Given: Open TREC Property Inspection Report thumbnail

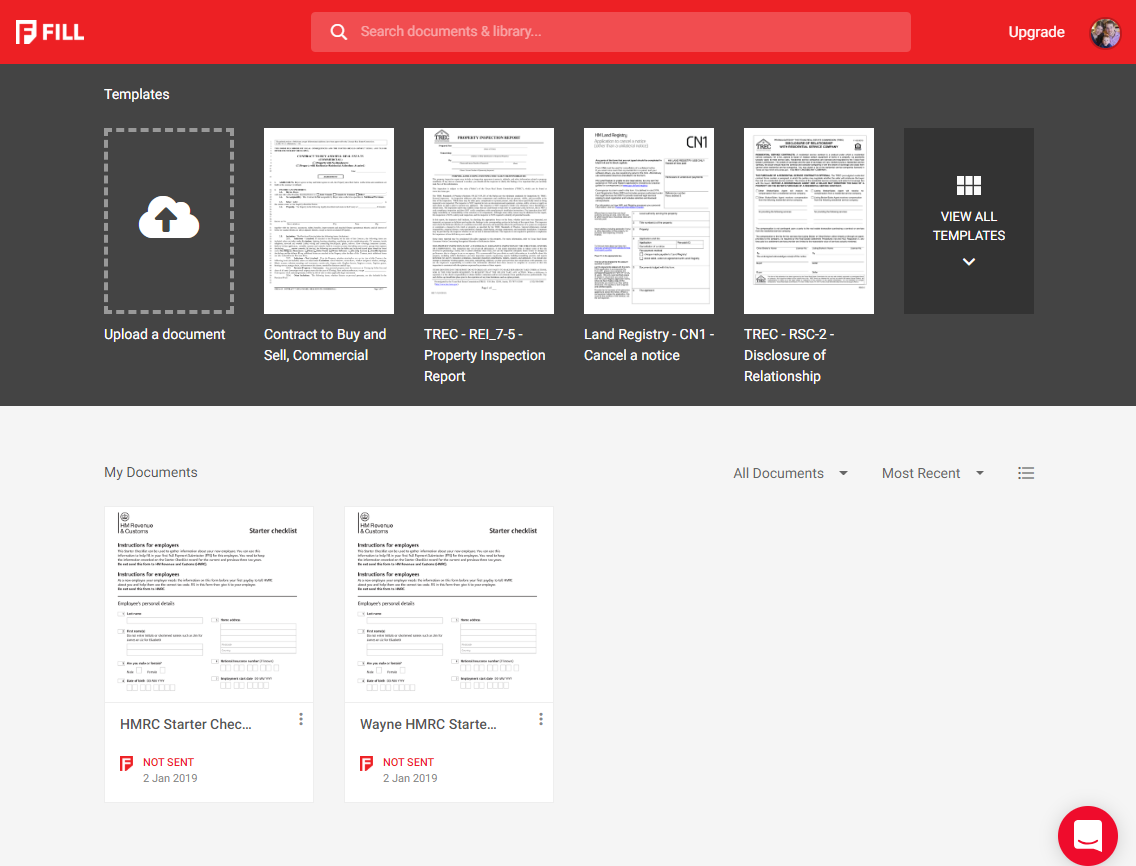Looking at the screenshot, I should (489, 221).
